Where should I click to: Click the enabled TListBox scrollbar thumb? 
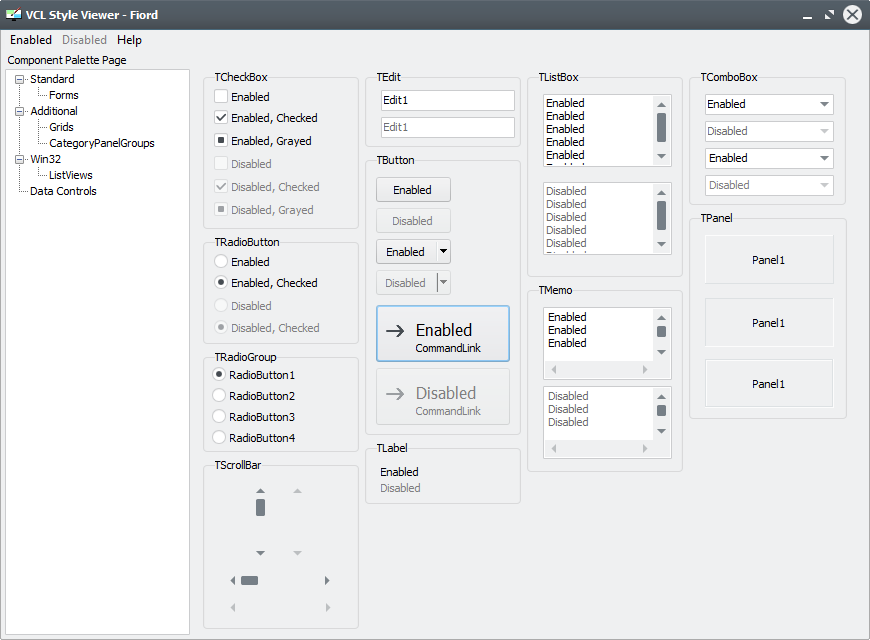pos(661,128)
